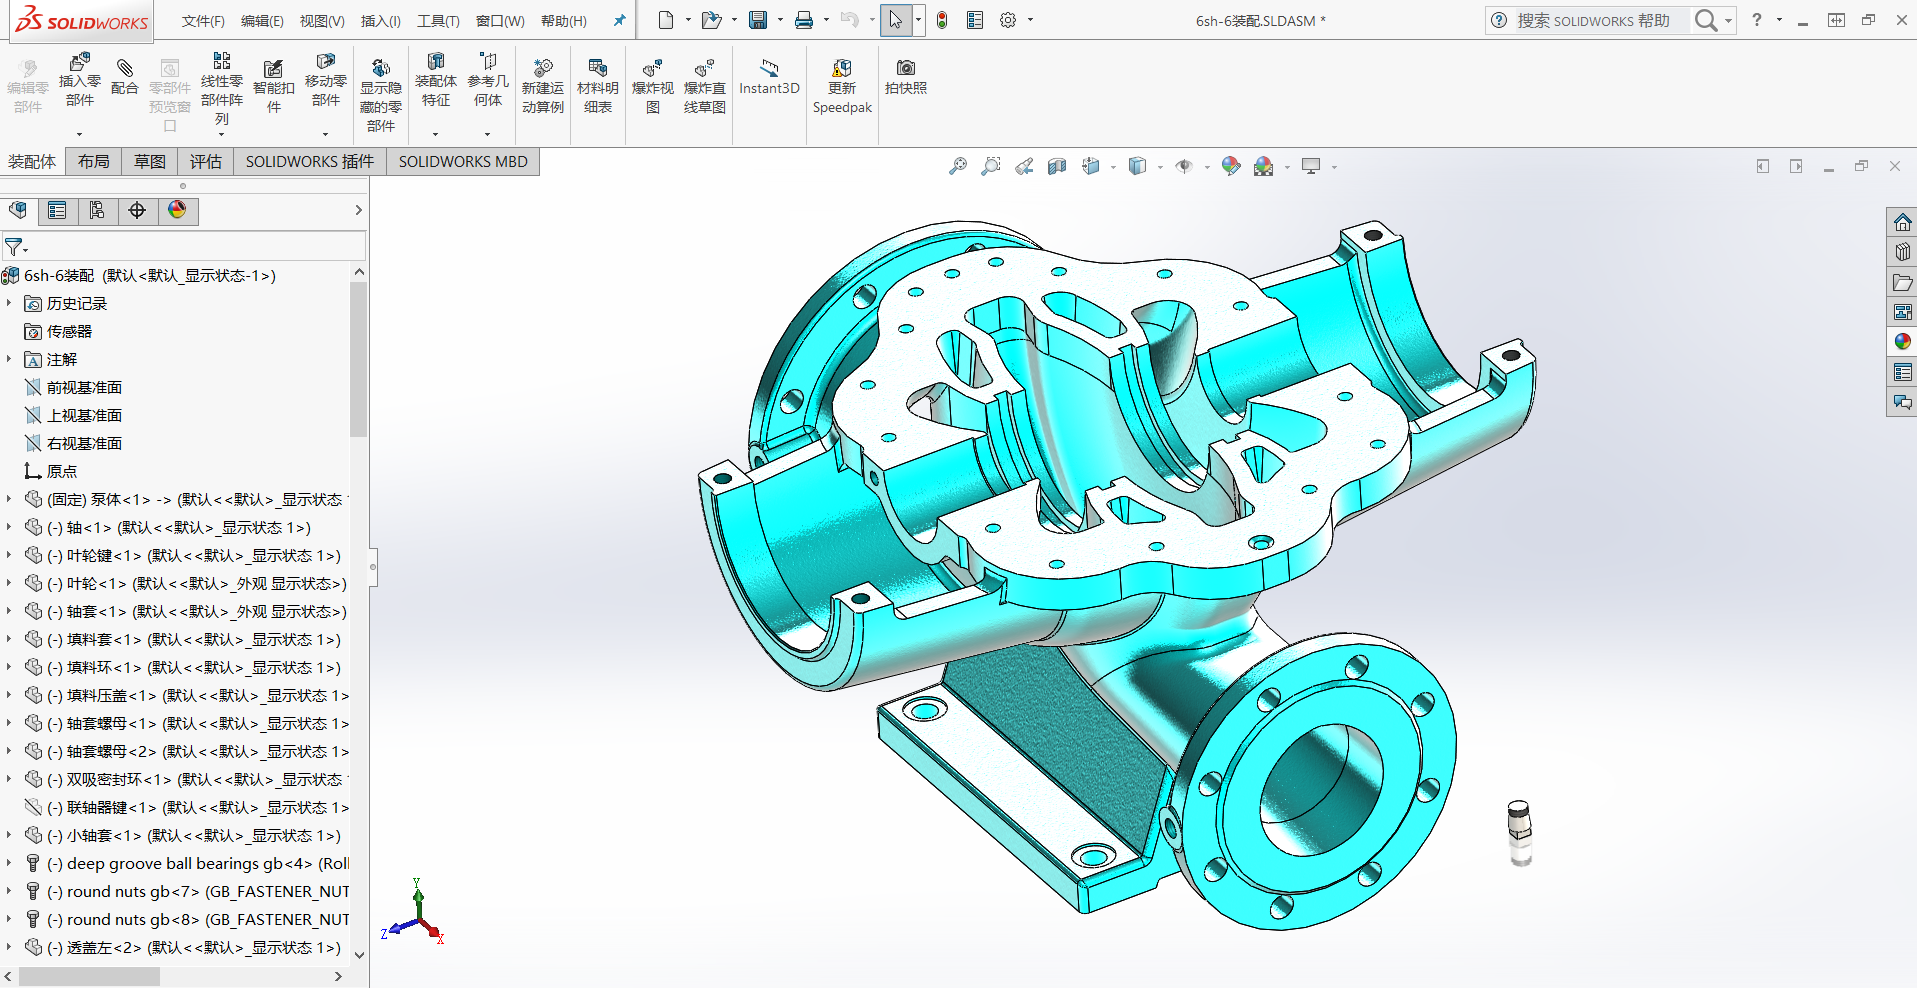The image size is (1917, 988).
Task: Toggle the FeatureManager design tree tab
Action: pos(18,210)
